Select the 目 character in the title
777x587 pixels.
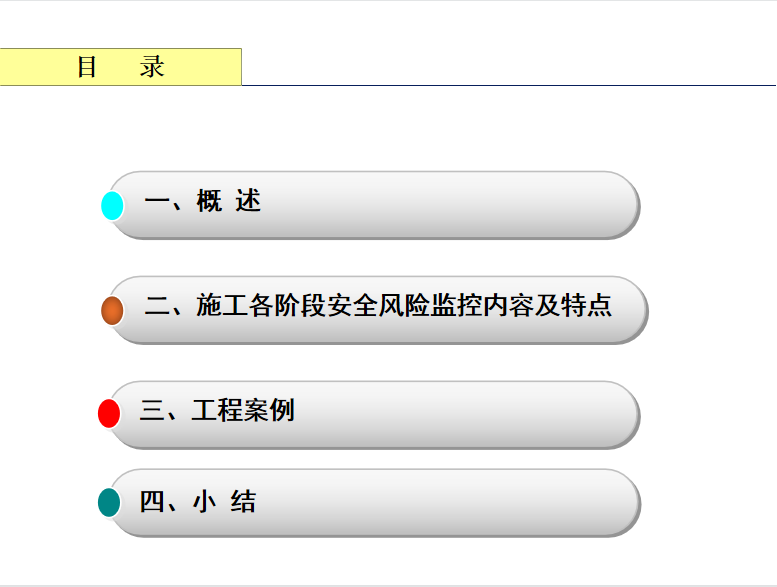pyautogui.click(x=87, y=67)
